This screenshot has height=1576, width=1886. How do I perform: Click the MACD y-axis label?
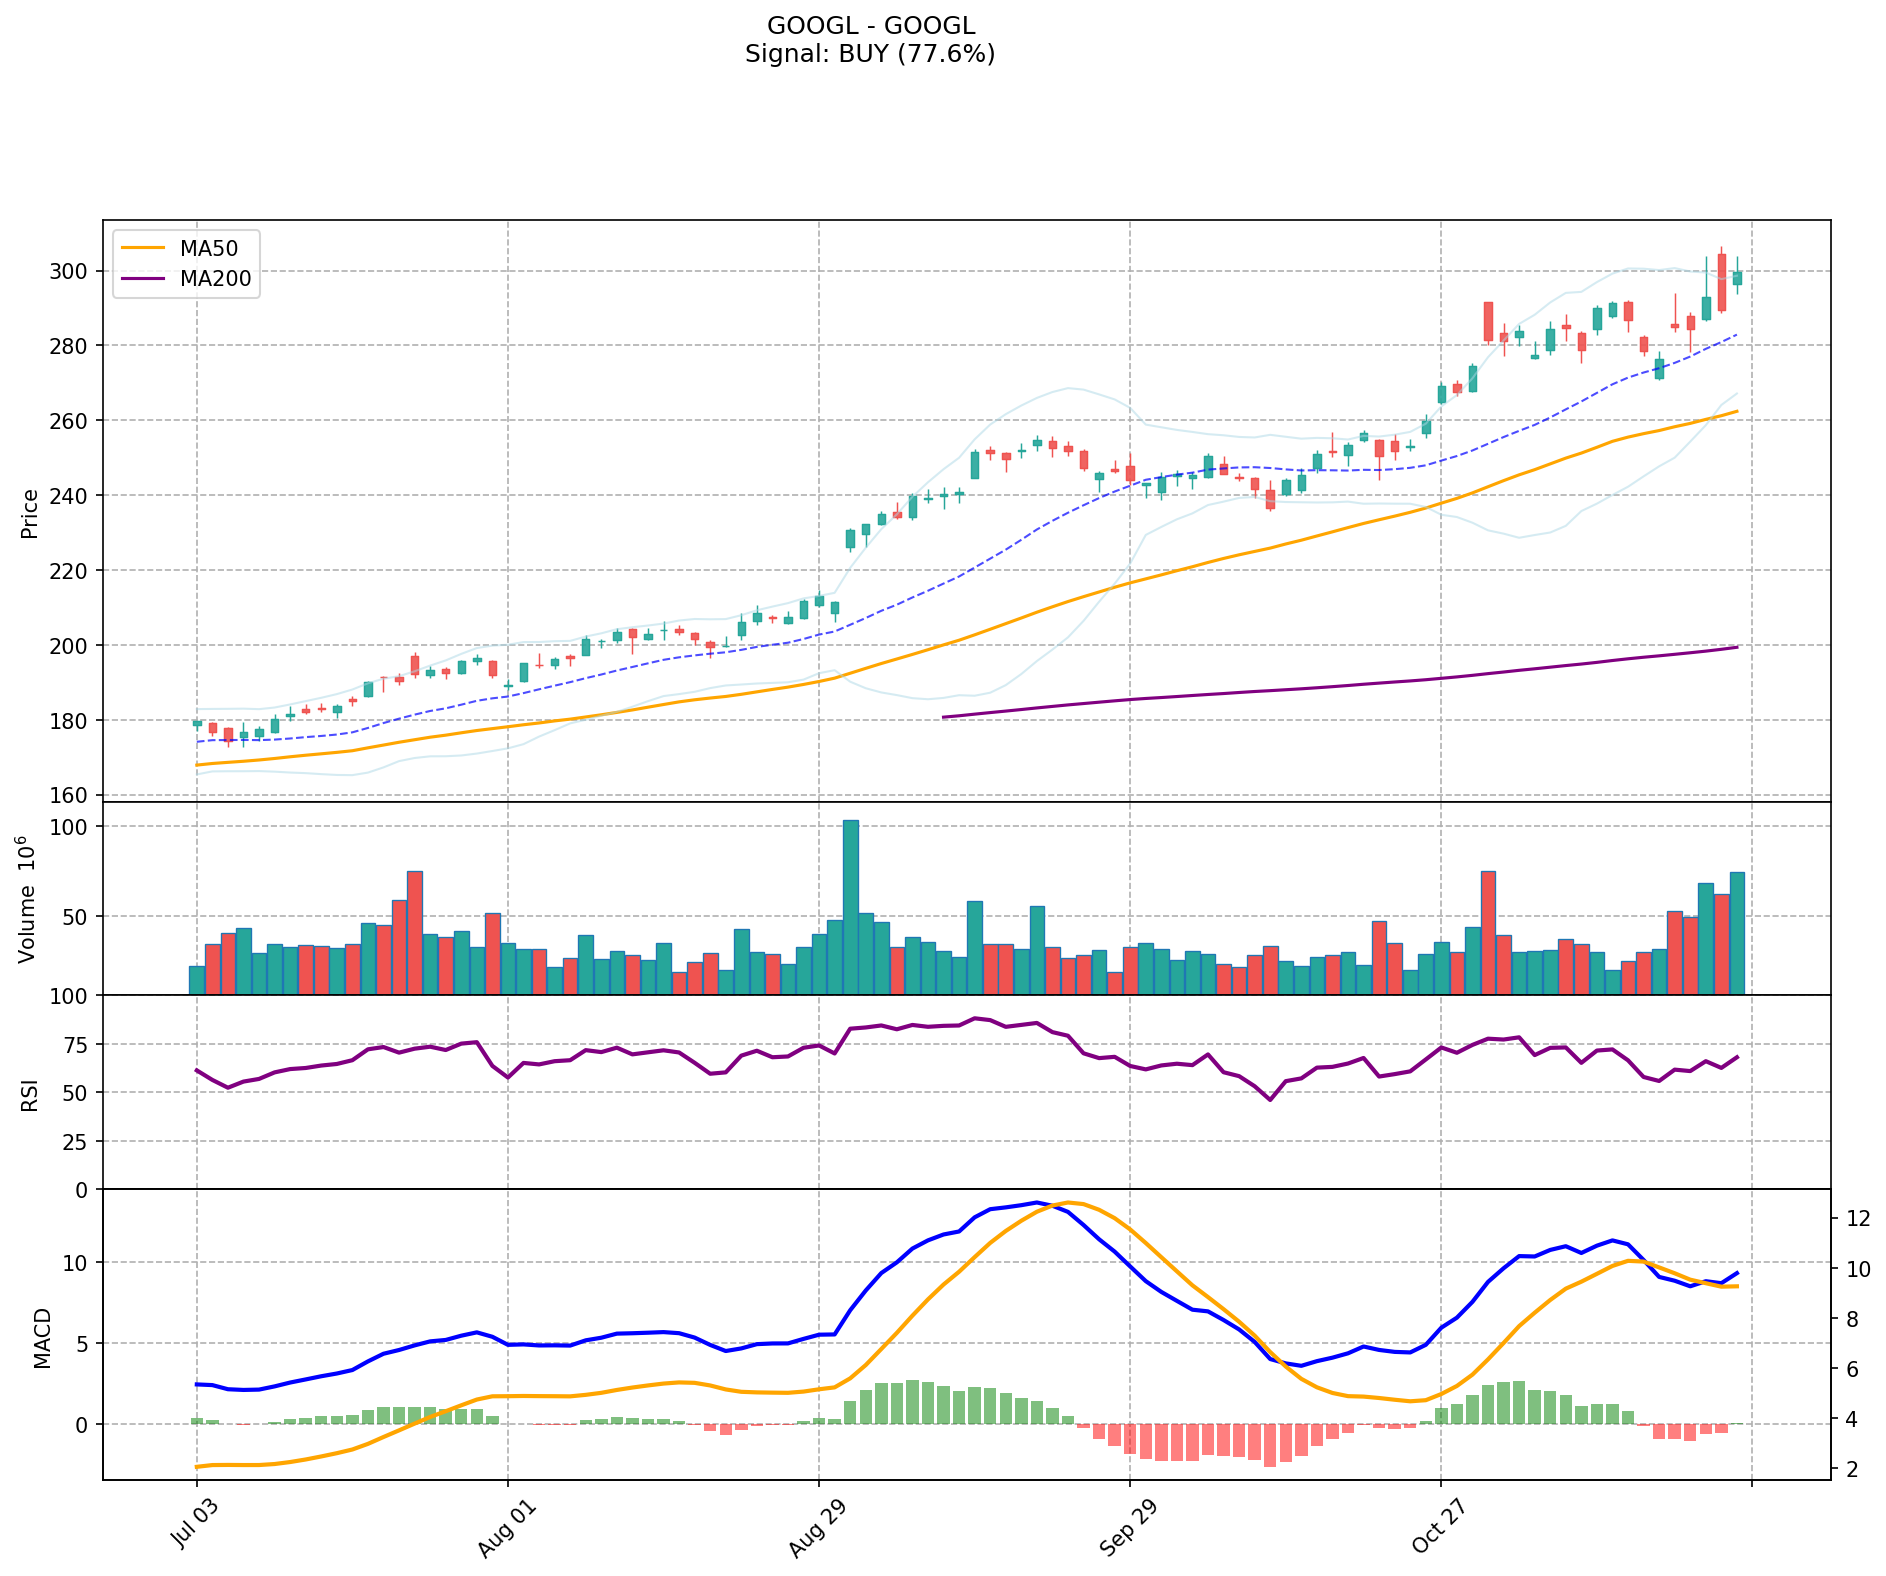click(x=42, y=1337)
